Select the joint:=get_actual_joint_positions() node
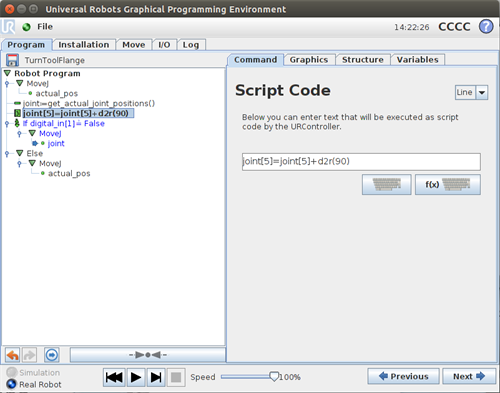Image resolution: width=500 pixels, height=393 pixels. click(x=89, y=103)
